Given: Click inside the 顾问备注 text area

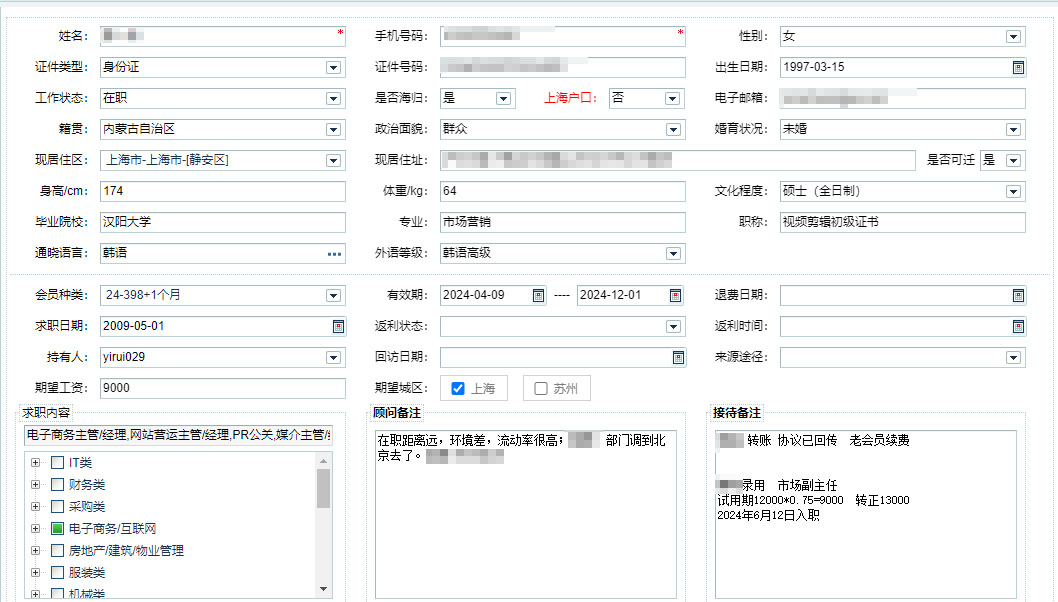Looking at the screenshot, I should [526, 514].
